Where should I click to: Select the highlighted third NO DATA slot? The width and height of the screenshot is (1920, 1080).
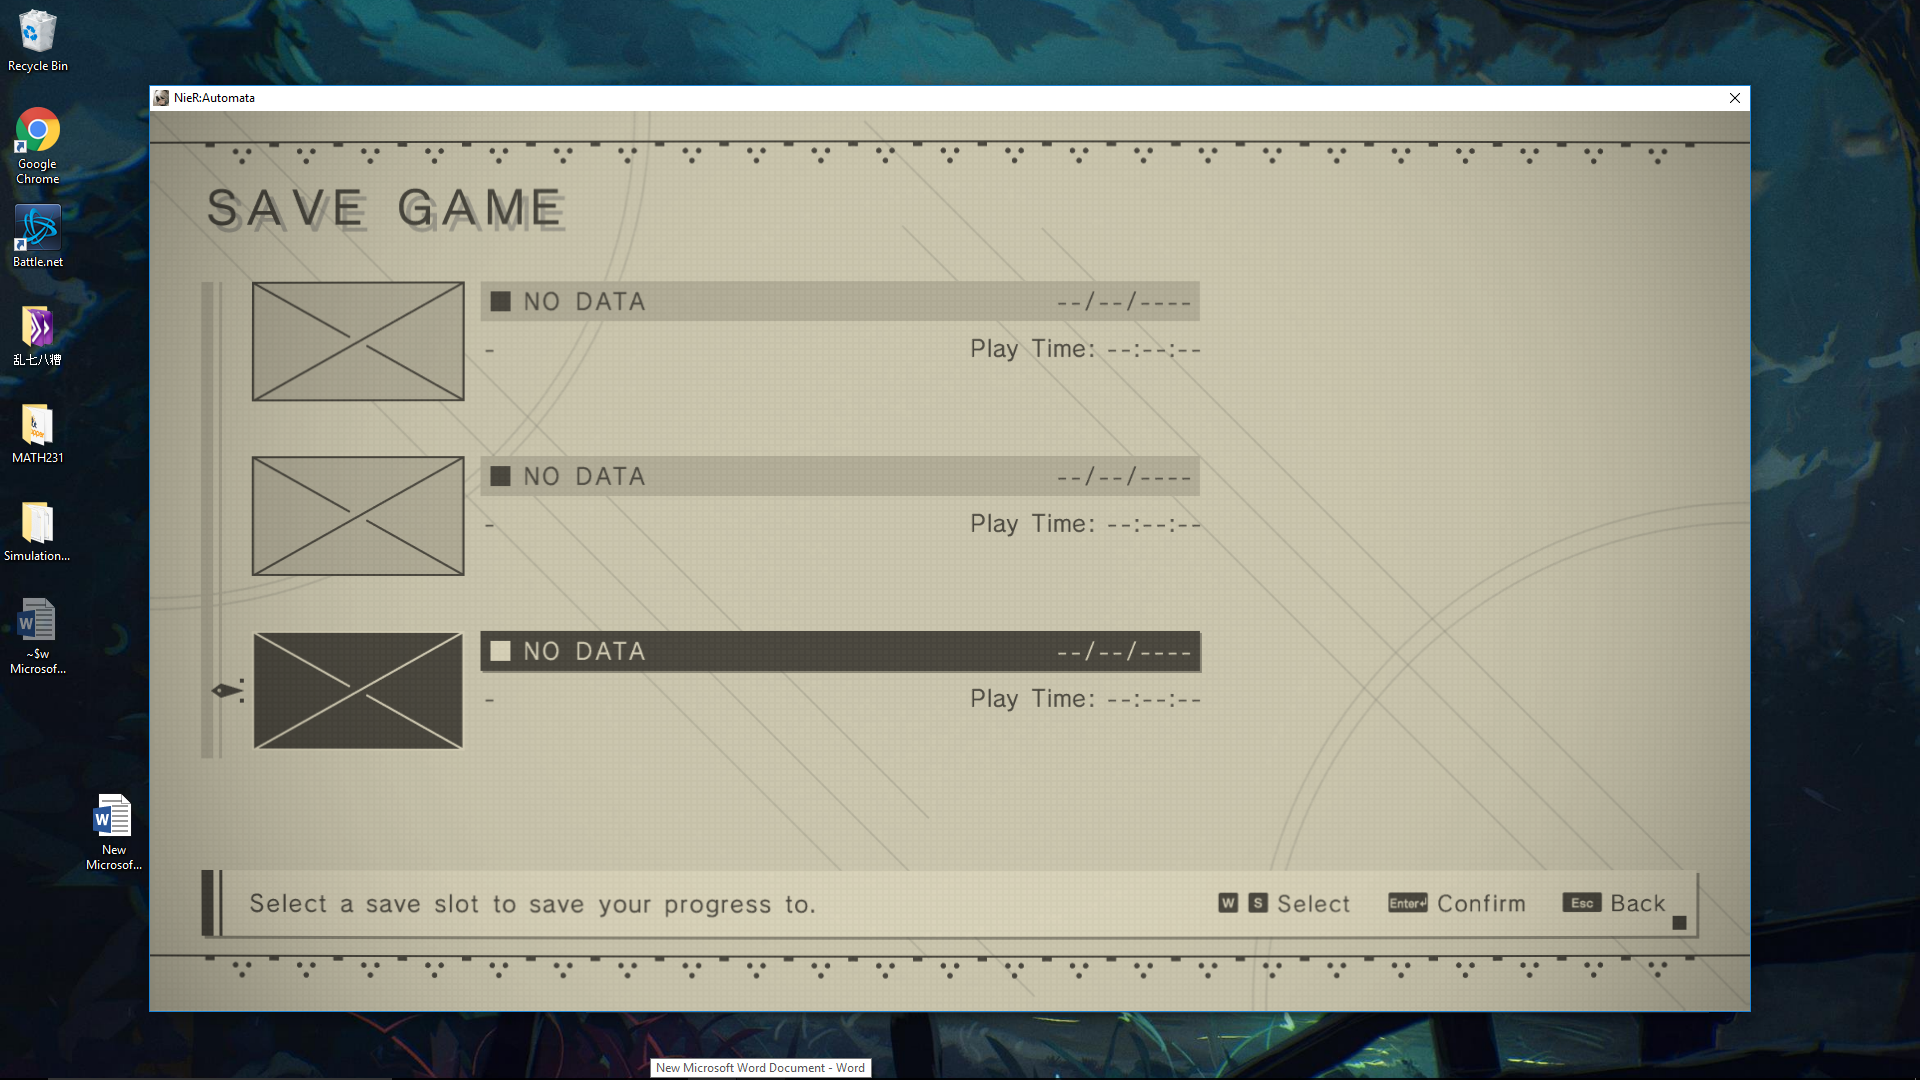840,651
